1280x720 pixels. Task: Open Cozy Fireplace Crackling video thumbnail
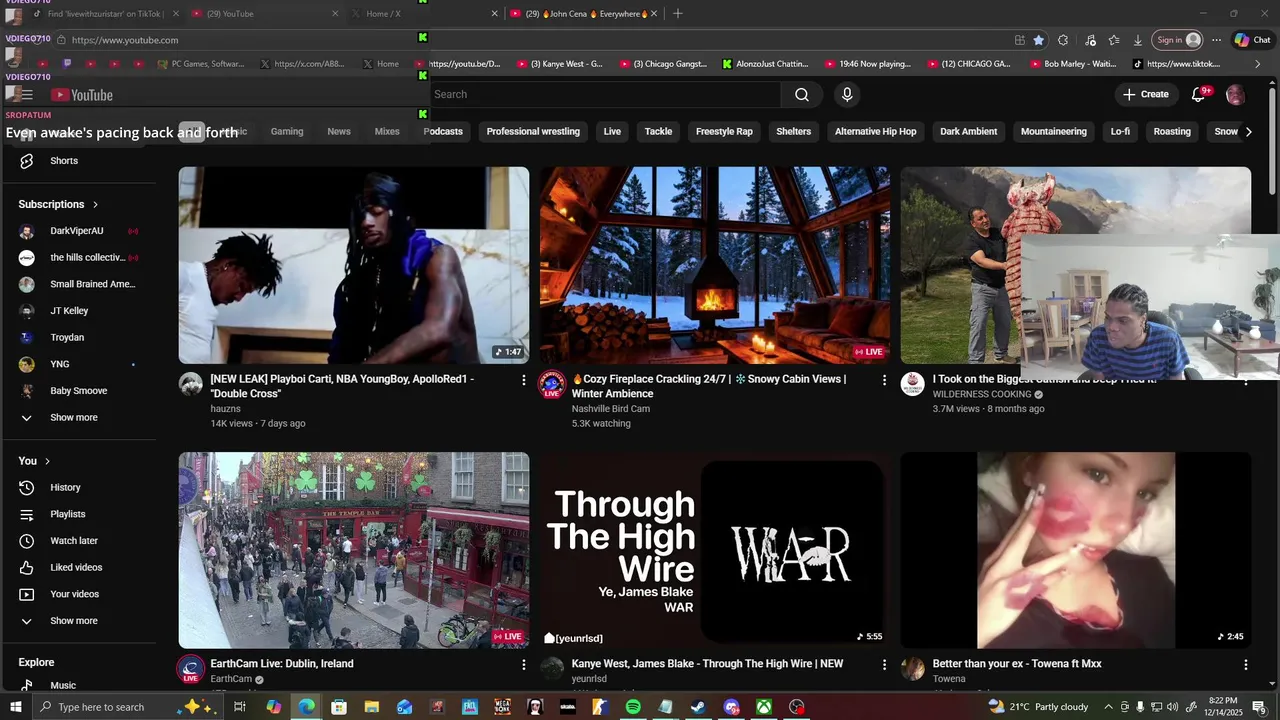(715, 265)
